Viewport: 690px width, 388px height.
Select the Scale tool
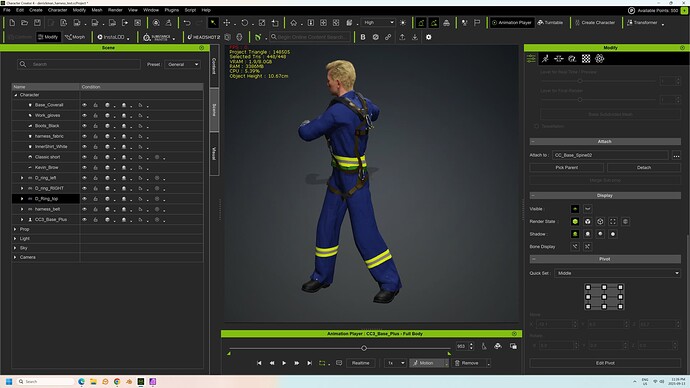[x=262, y=22]
